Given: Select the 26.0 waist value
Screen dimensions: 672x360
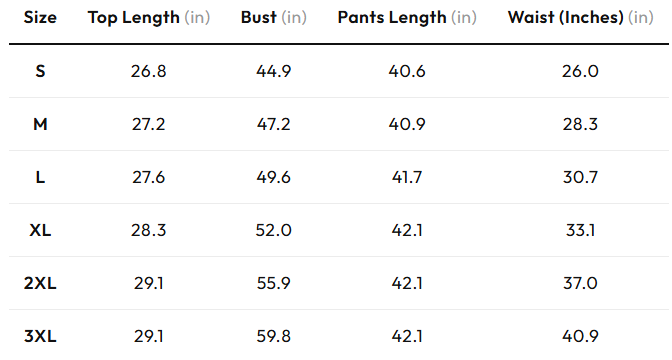Looking at the screenshot, I should click(x=580, y=71).
